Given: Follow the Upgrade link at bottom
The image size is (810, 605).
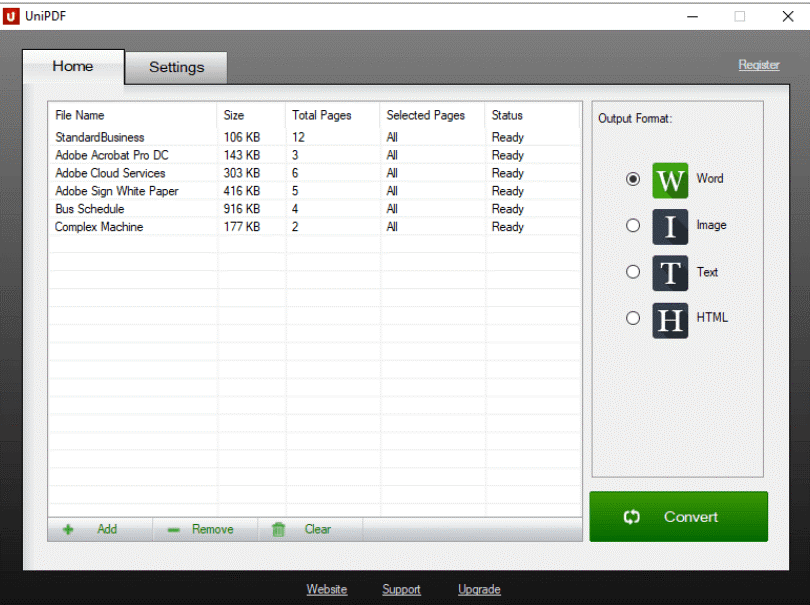Looking at the screenshot, I should point(479,590).
